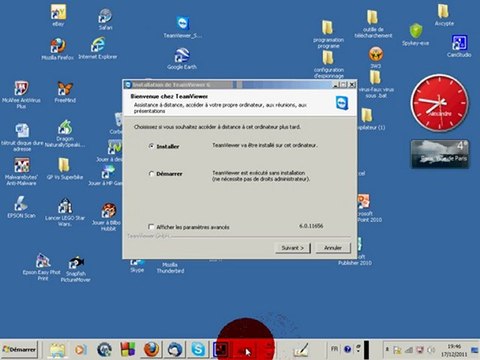This screenshot has width=480, height=360.
Task: Launch Firefox from the taskbar
Action: click(151, 350)
